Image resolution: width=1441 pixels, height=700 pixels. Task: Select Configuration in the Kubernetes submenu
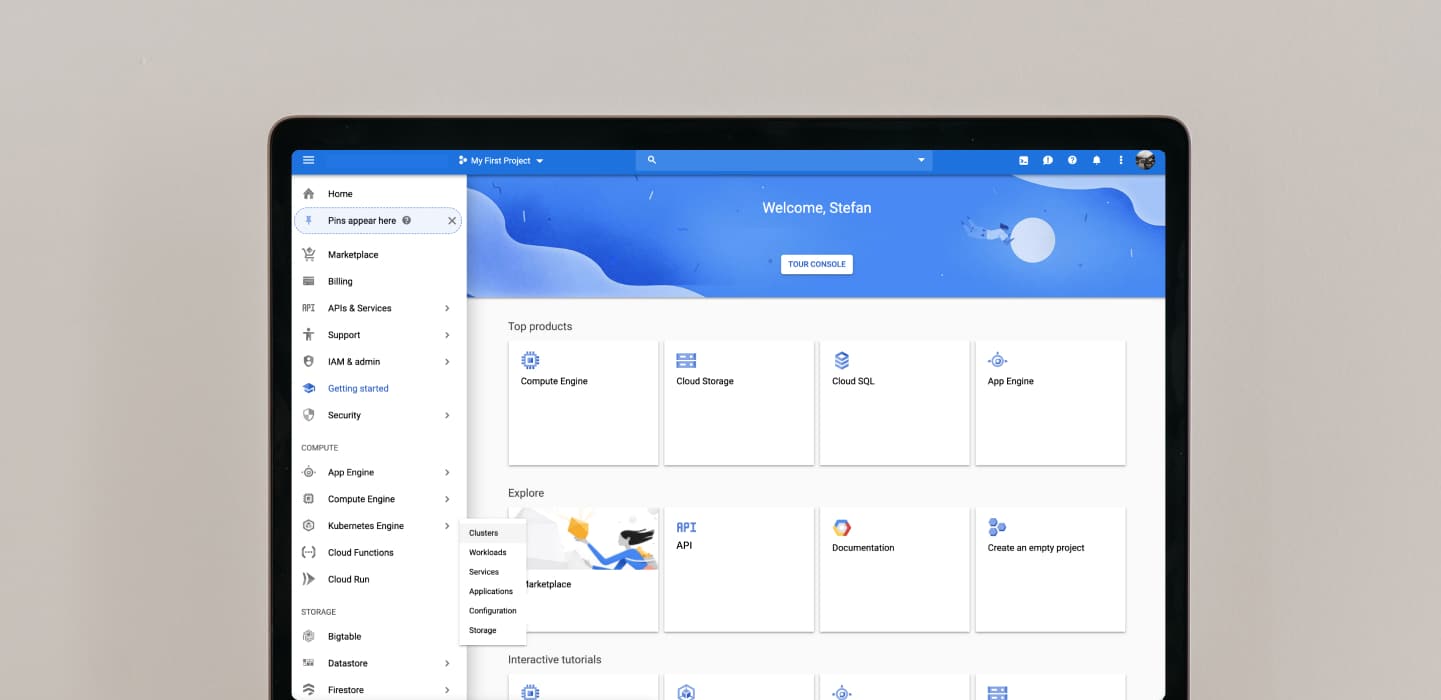tap(492, 611)
